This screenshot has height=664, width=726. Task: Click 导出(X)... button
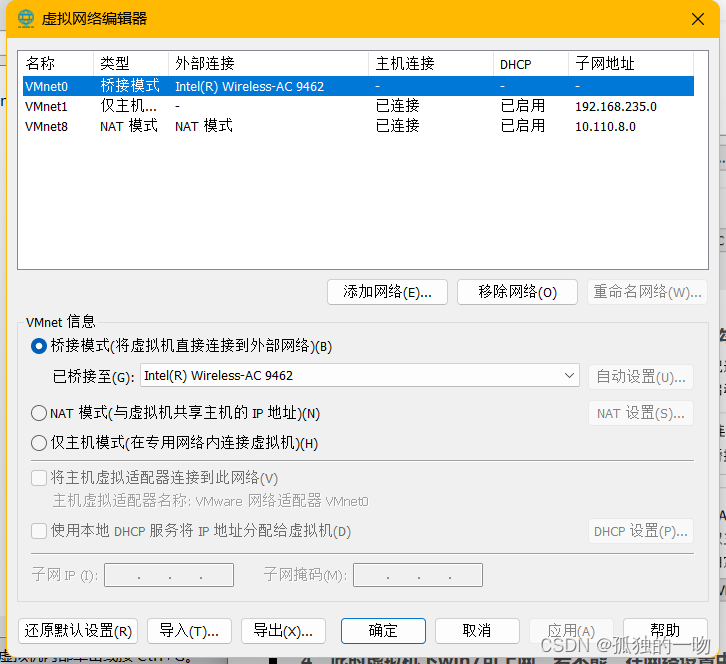pyautogui.click(x=283, y=631)
